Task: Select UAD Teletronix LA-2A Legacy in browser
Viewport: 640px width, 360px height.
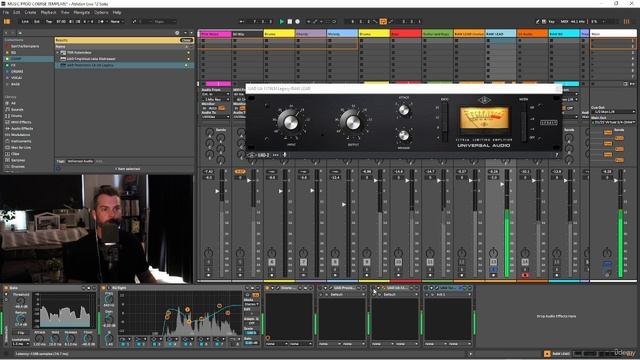Action: click(124, 65)
